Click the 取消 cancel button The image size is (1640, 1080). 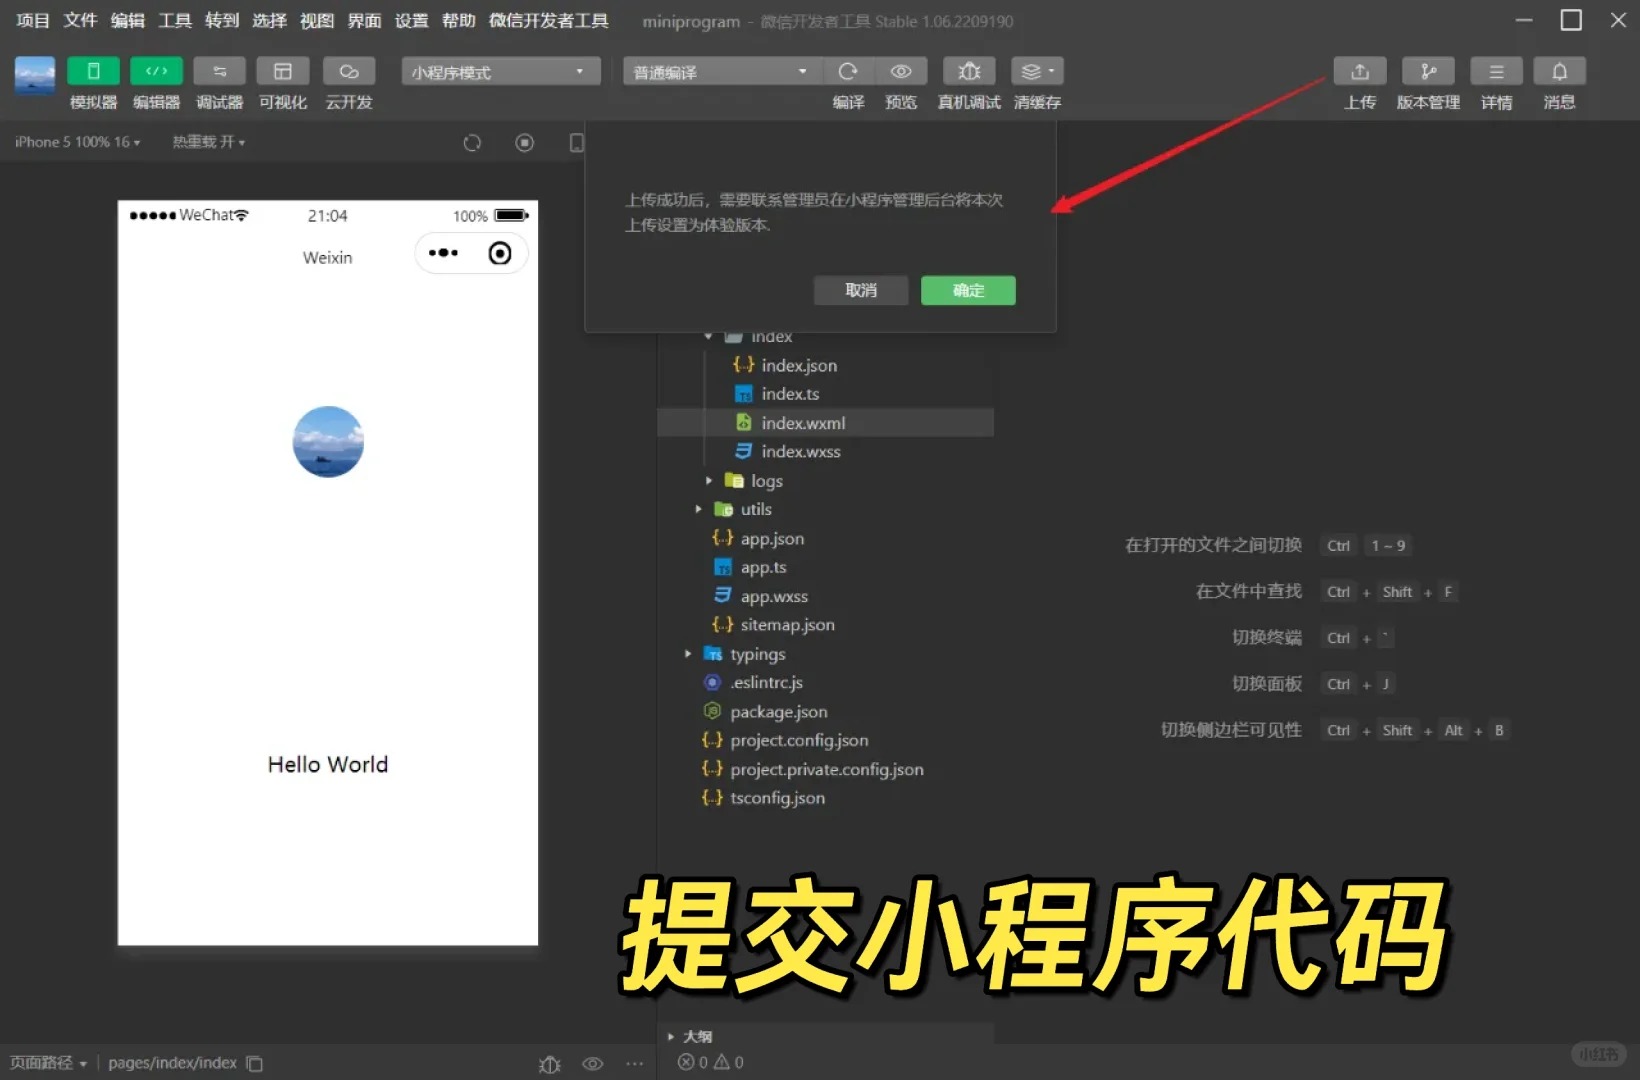click(860, 291)
